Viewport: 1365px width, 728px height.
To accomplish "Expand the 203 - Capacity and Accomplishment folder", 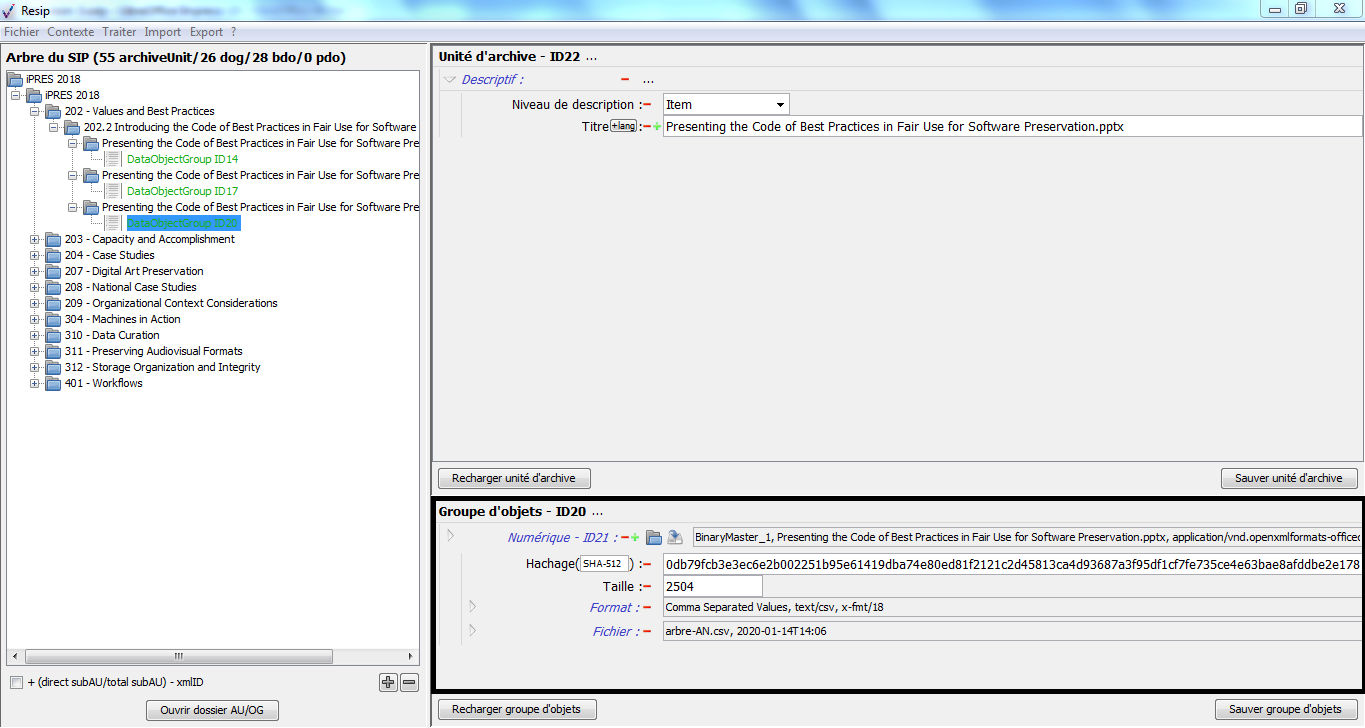I will [x=35, y=239].
